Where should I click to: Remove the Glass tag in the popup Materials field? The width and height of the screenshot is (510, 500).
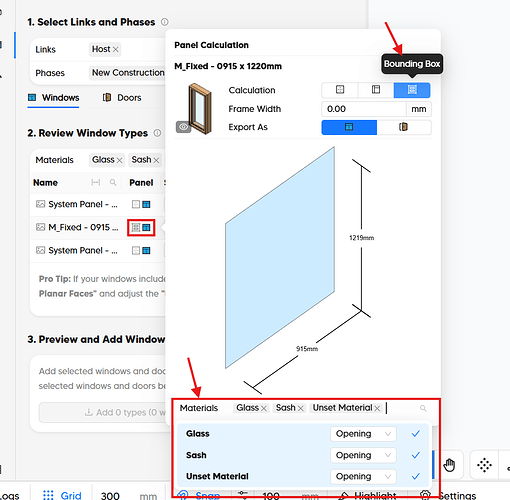[x=264, y=408]
